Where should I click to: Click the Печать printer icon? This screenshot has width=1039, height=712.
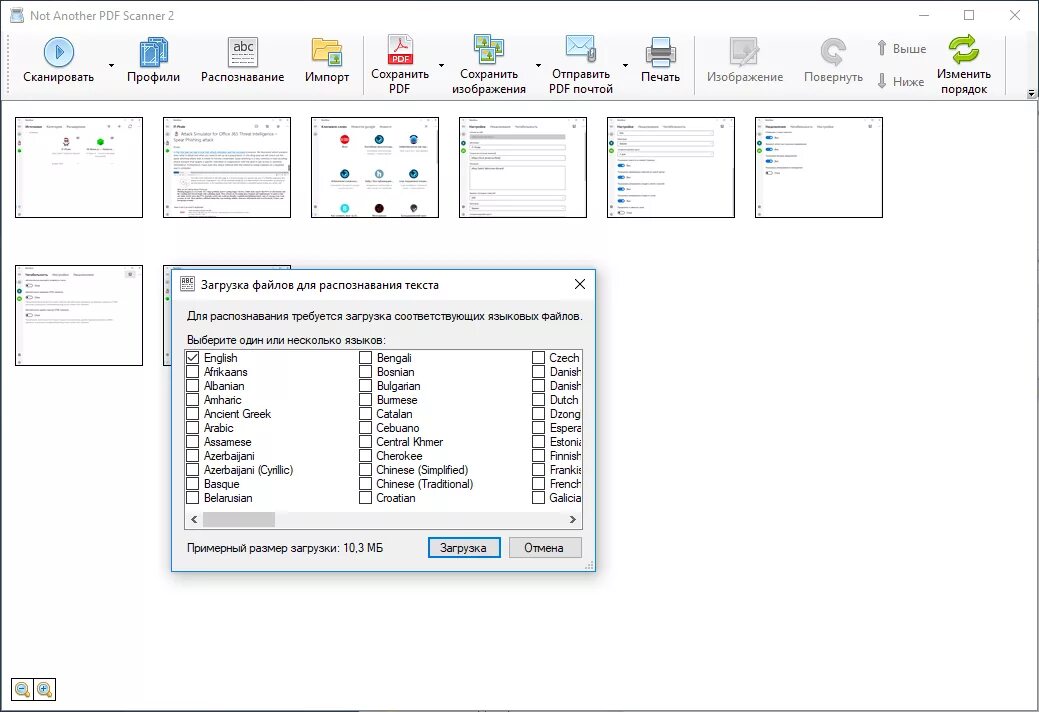[x=660, y=52]
